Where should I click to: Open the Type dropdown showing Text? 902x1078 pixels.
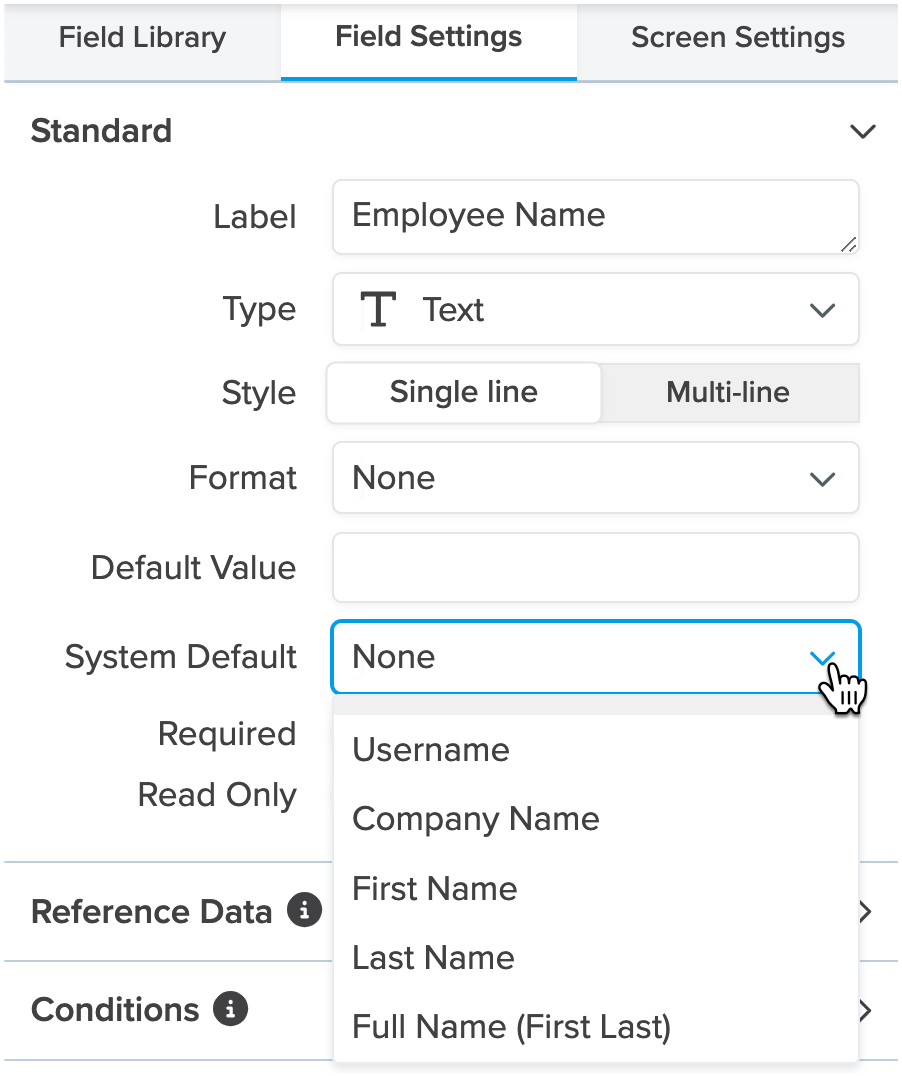[x=595, y=309]
